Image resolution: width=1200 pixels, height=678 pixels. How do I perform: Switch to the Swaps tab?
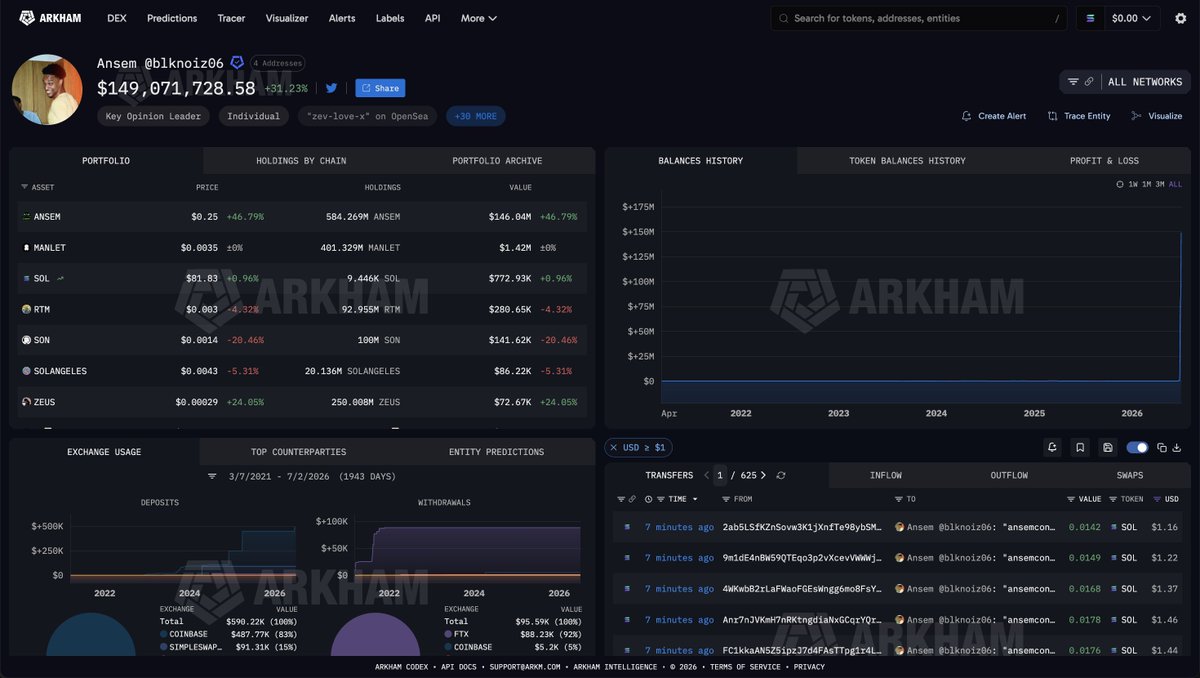point(1130,475)
